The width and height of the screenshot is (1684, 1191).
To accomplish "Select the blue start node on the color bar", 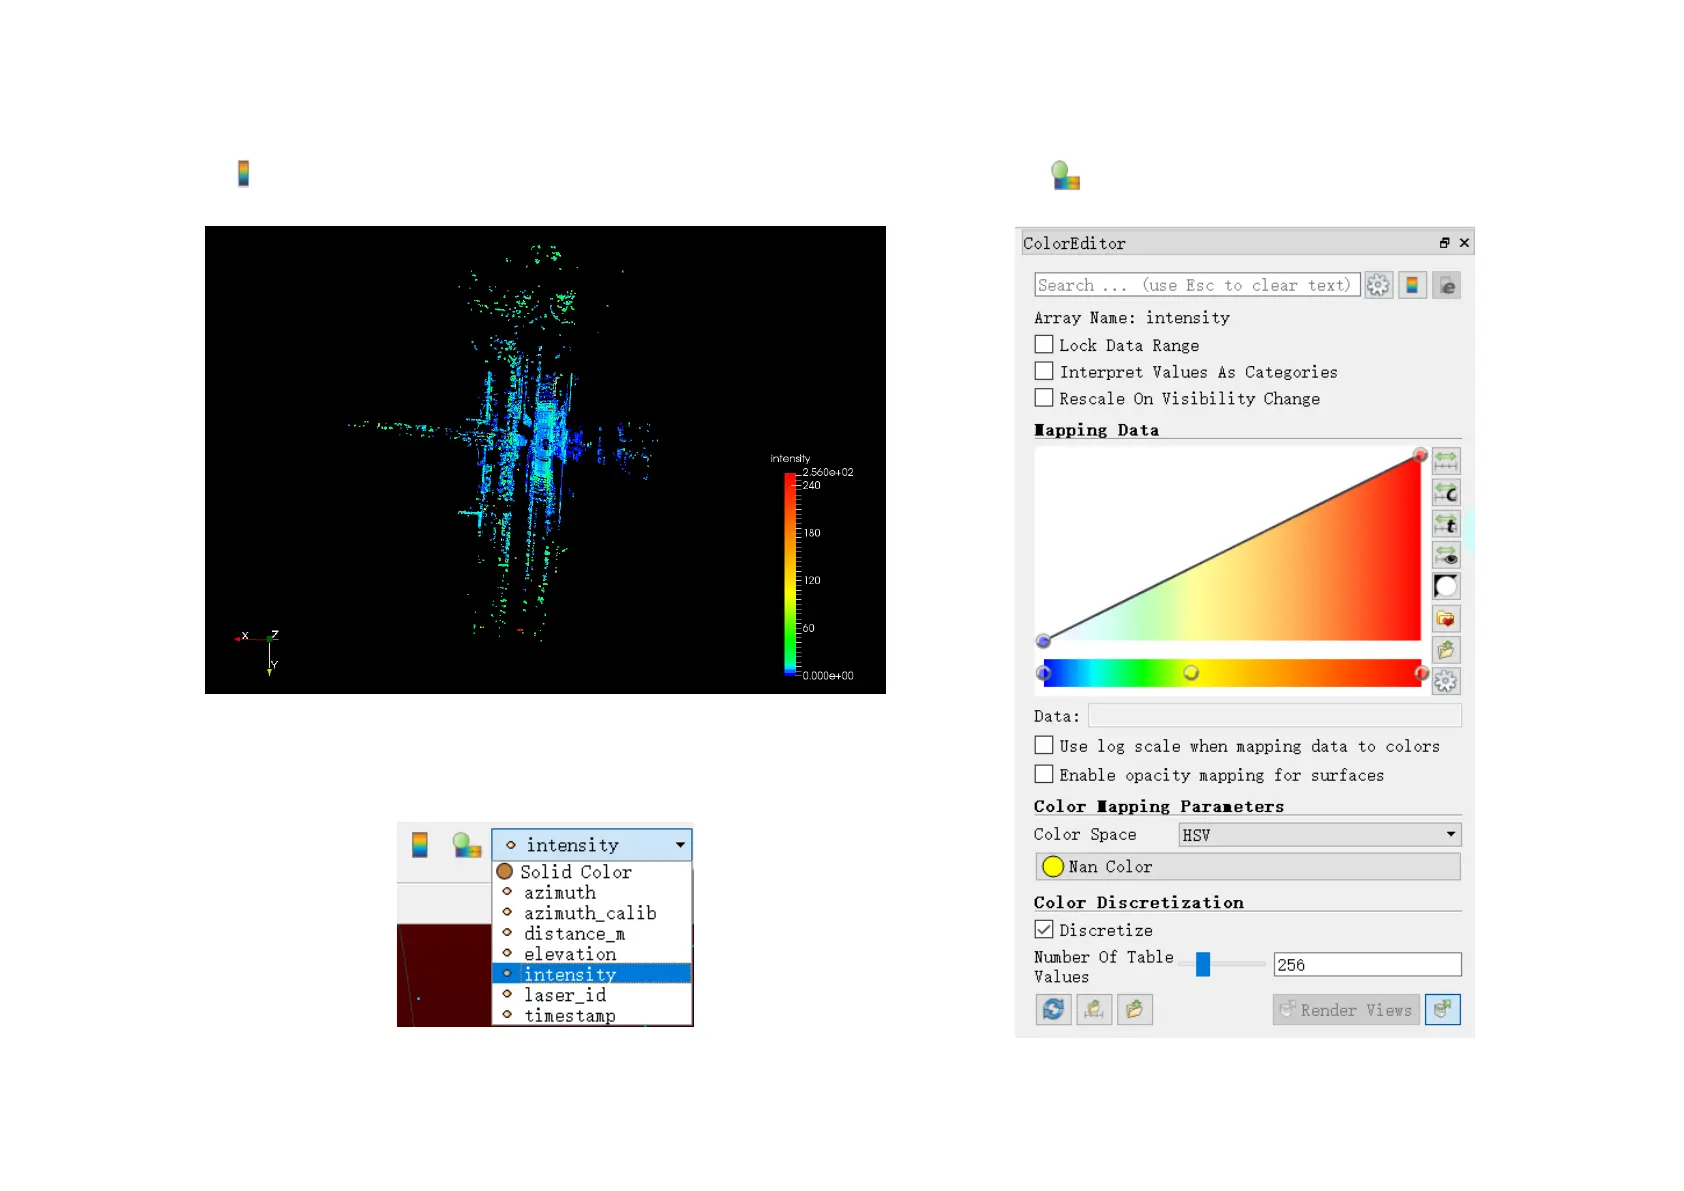I will click(x=1044, y=673).
